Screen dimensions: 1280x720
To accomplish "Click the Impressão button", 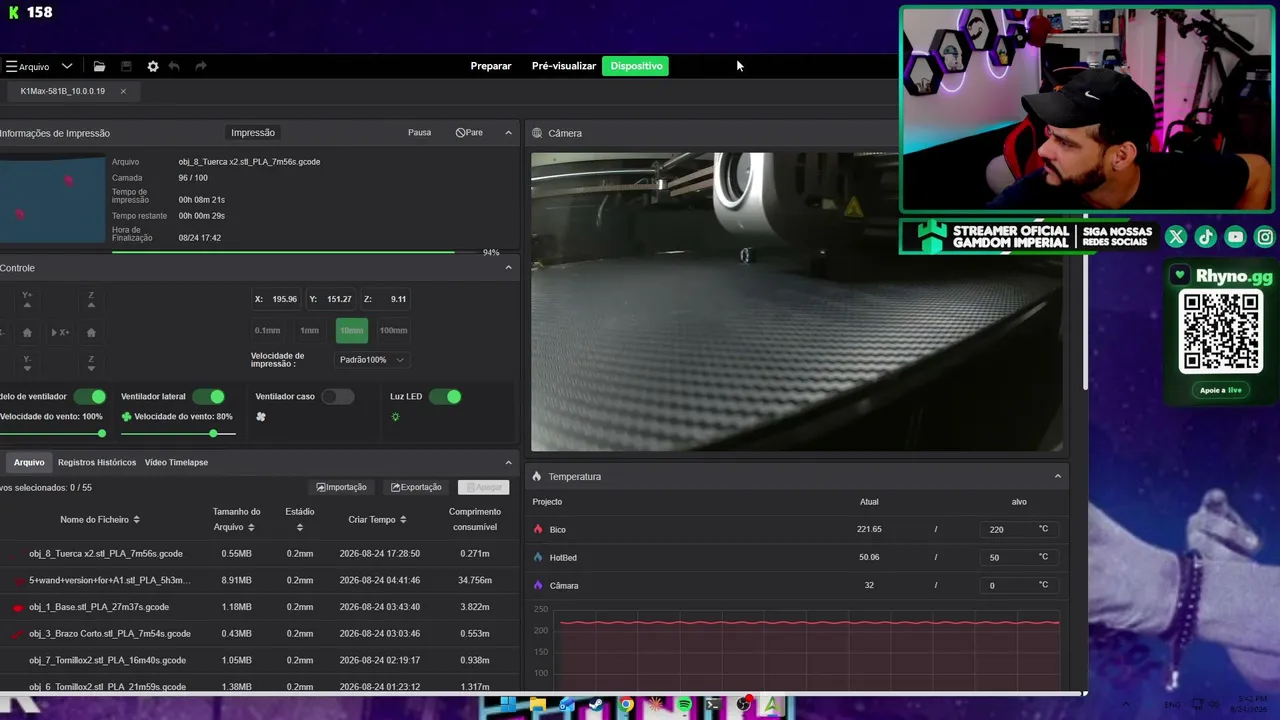I will [253, 133].
